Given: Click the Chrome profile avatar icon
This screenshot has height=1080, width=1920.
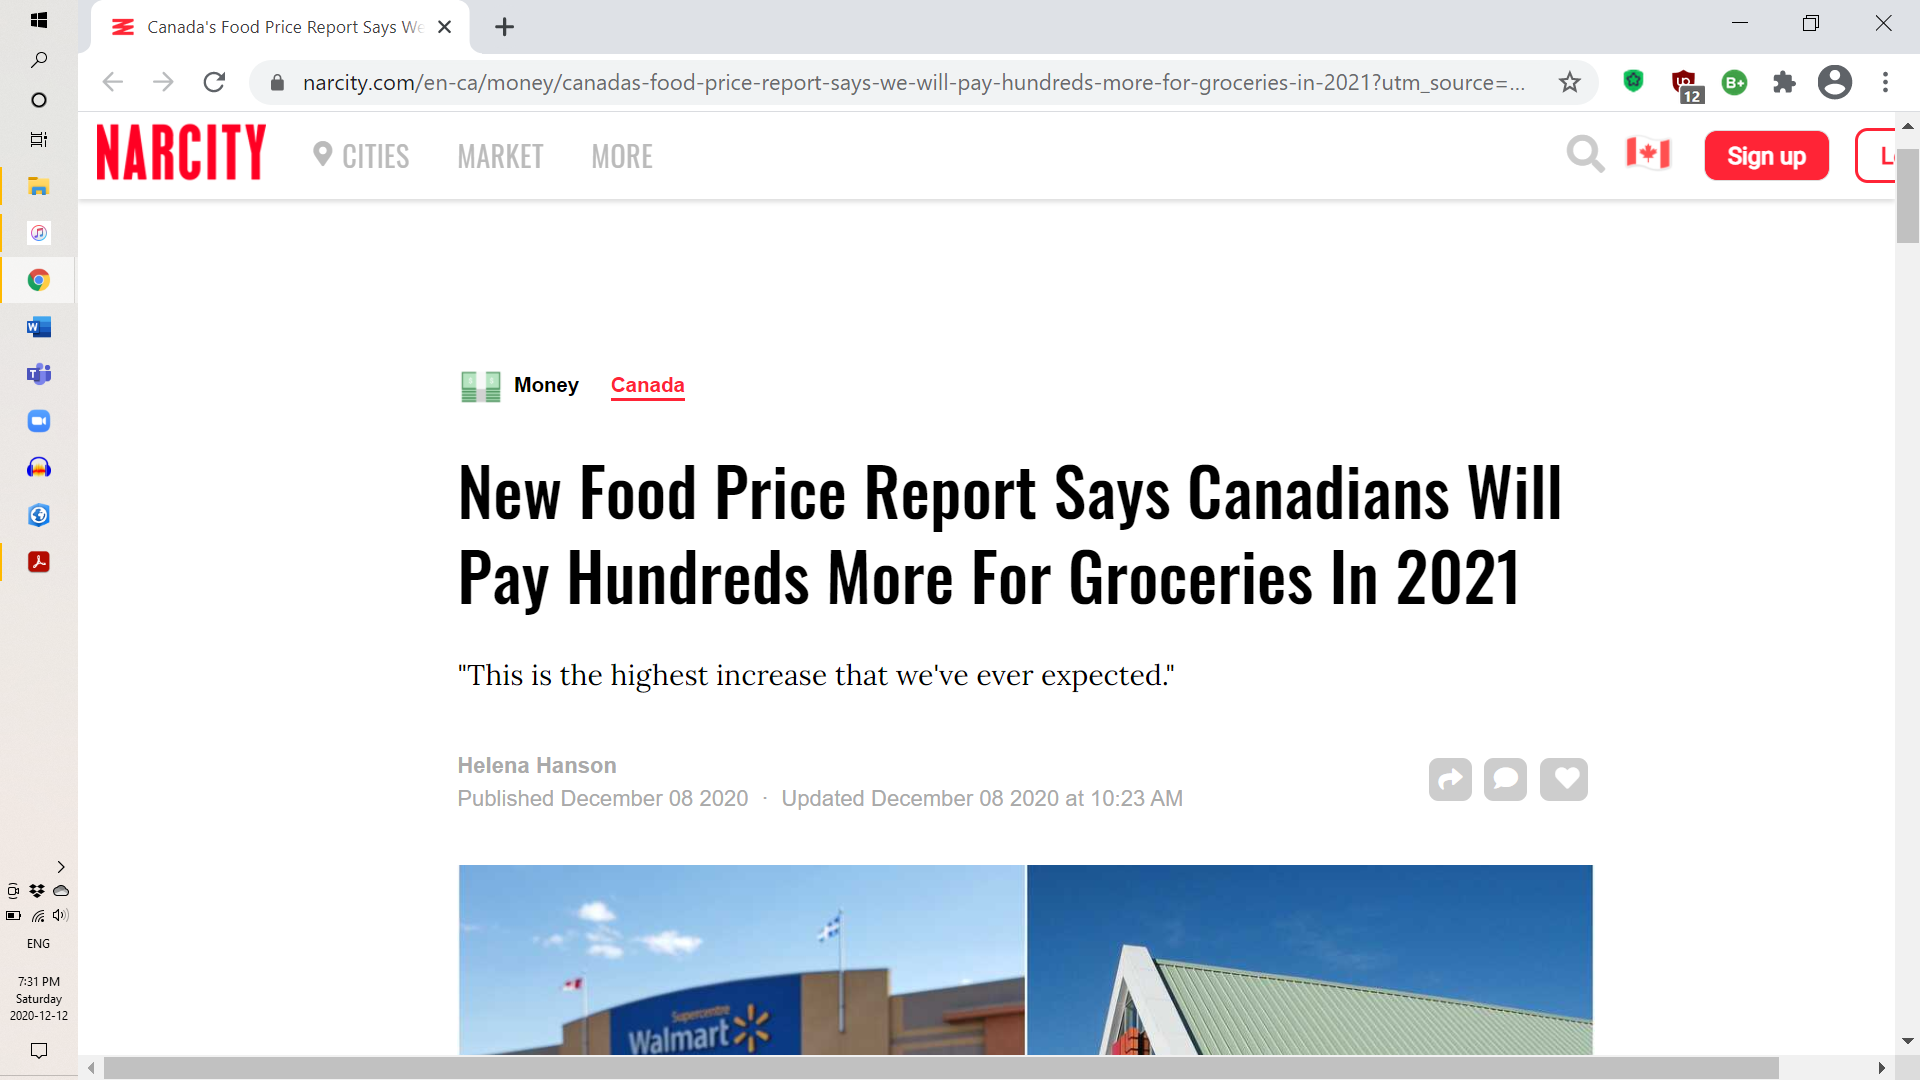Looking at the screenshot, I should click(x=1835, y=82).
